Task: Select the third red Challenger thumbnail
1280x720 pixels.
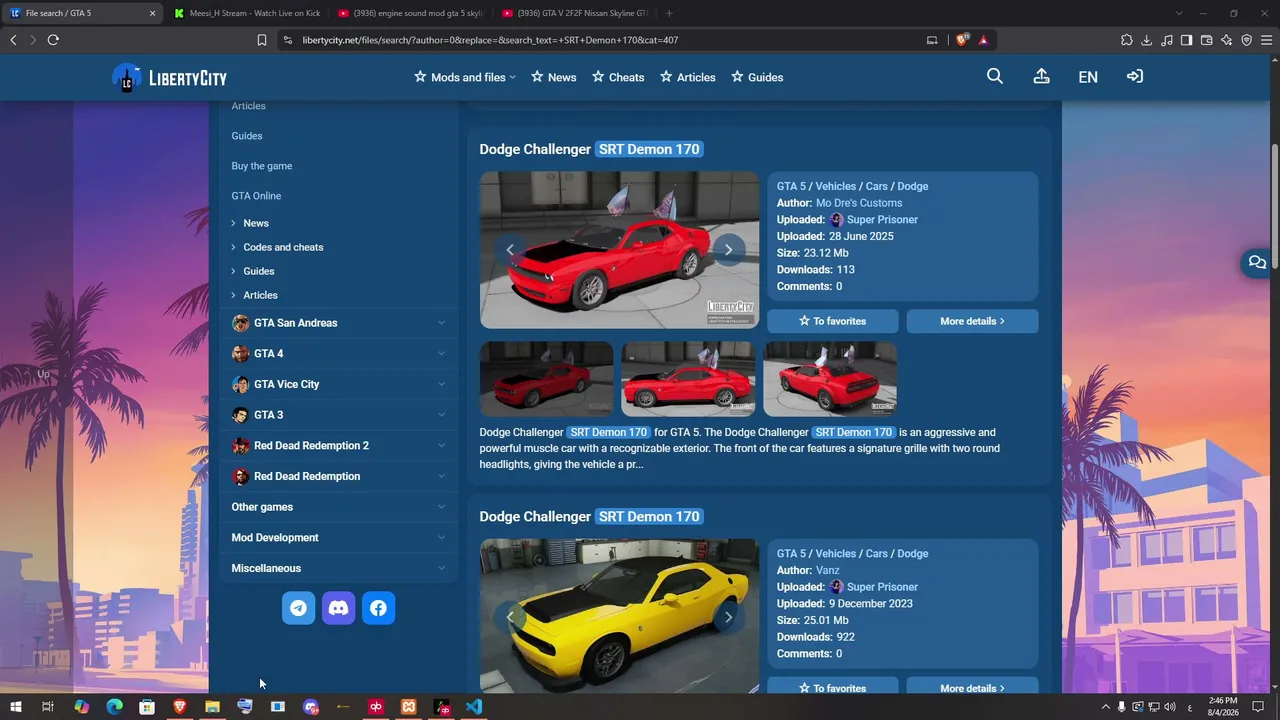Action: click(x=830, y=379)
